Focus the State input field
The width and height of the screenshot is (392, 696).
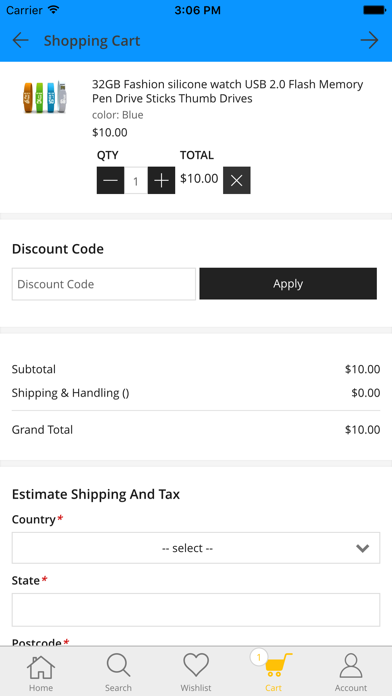[x=196, y=609]
